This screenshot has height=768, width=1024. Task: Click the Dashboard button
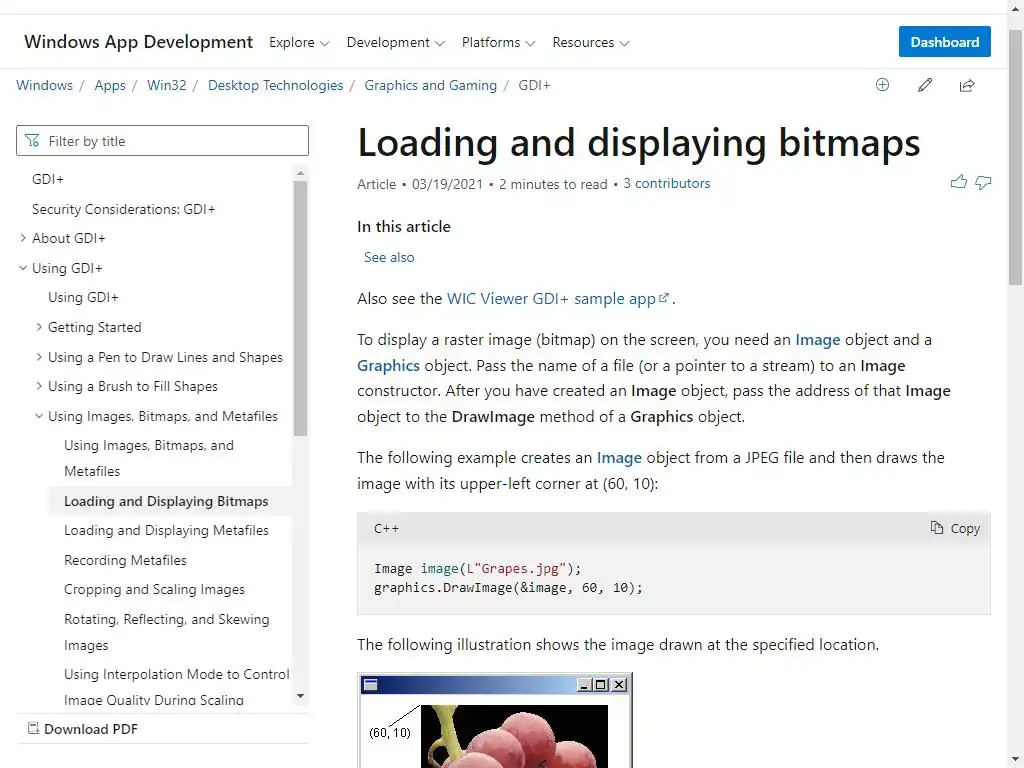point(944,42)
